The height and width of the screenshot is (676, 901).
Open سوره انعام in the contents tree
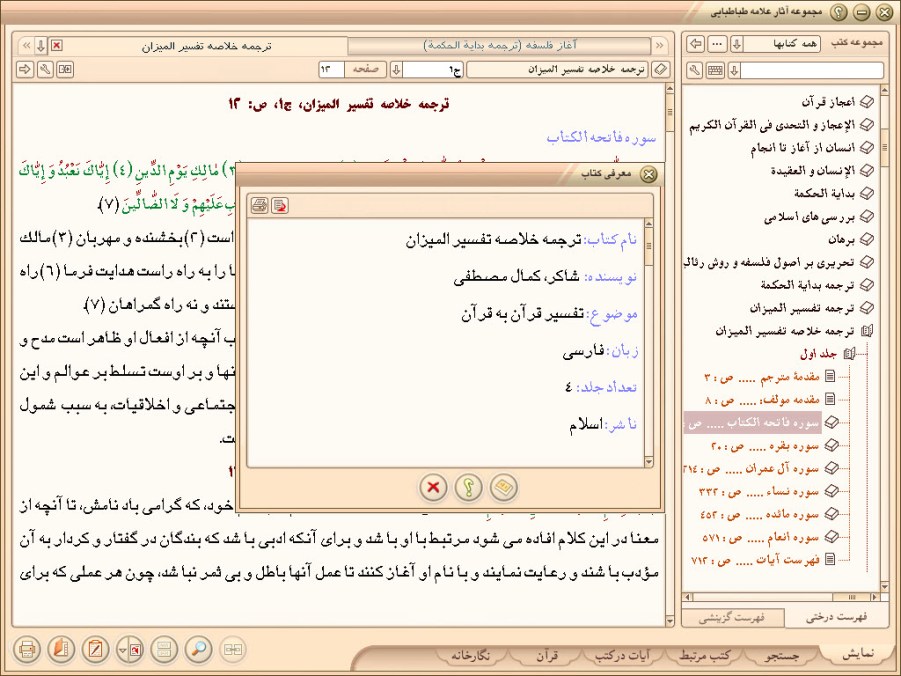click(761, 537)
